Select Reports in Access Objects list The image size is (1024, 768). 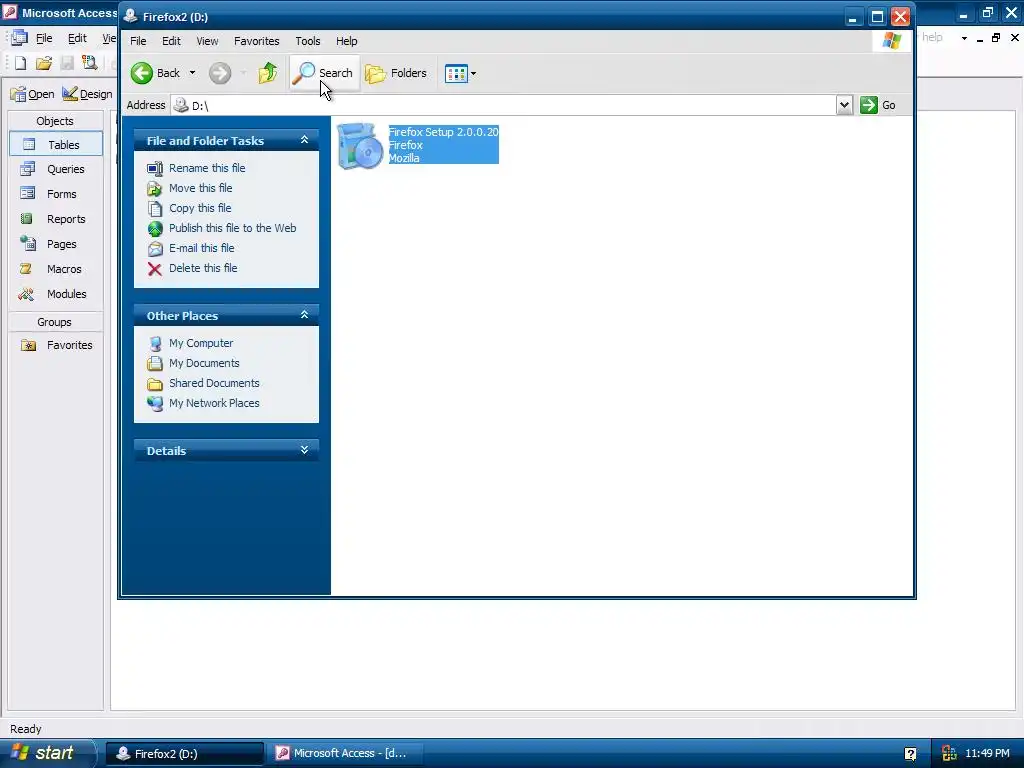click(56, 219)
